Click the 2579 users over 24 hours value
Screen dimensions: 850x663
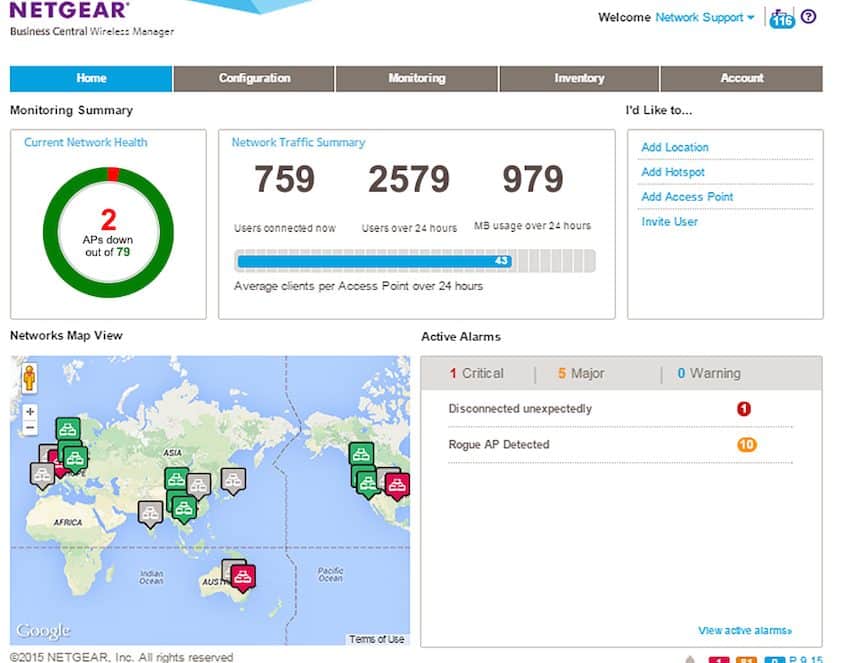[x=409, y=179]
